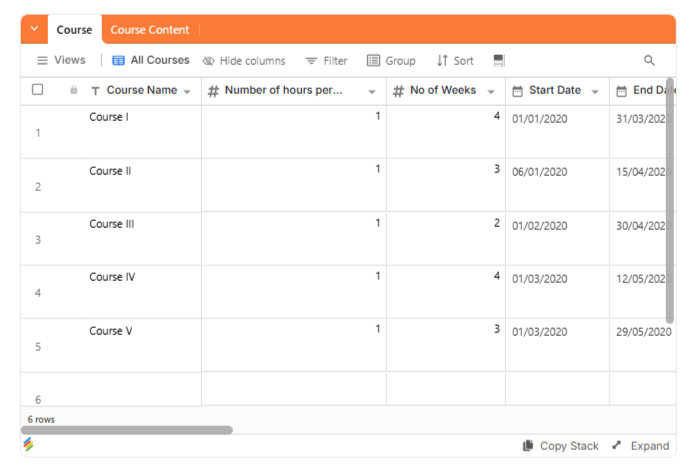Click the Copy Stack label
Image resolution: width=691 pixels, height=474 pixels.
(x=569, y=446)
